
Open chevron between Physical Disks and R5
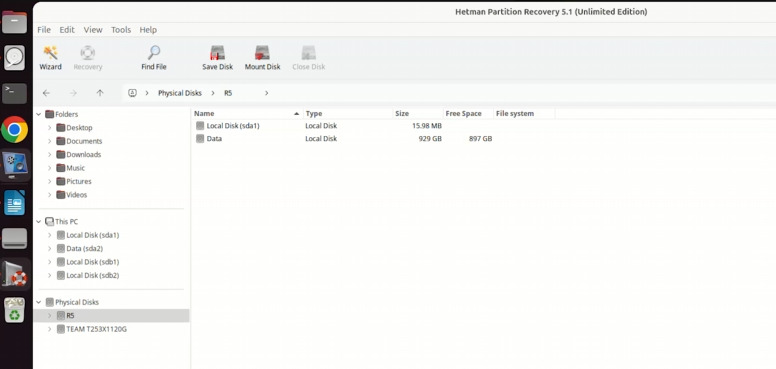pyautogui.click(x=213, y=93)
